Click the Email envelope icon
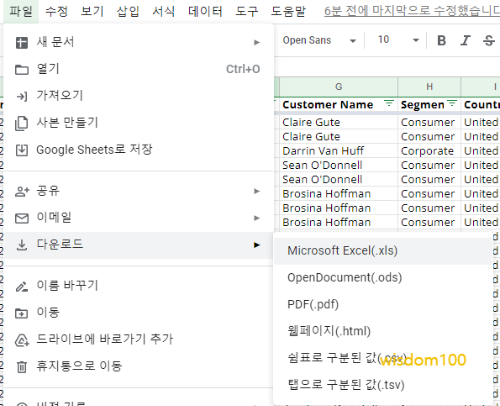The height and width of the screenshot is (406, 500). (x=22, y=218)
